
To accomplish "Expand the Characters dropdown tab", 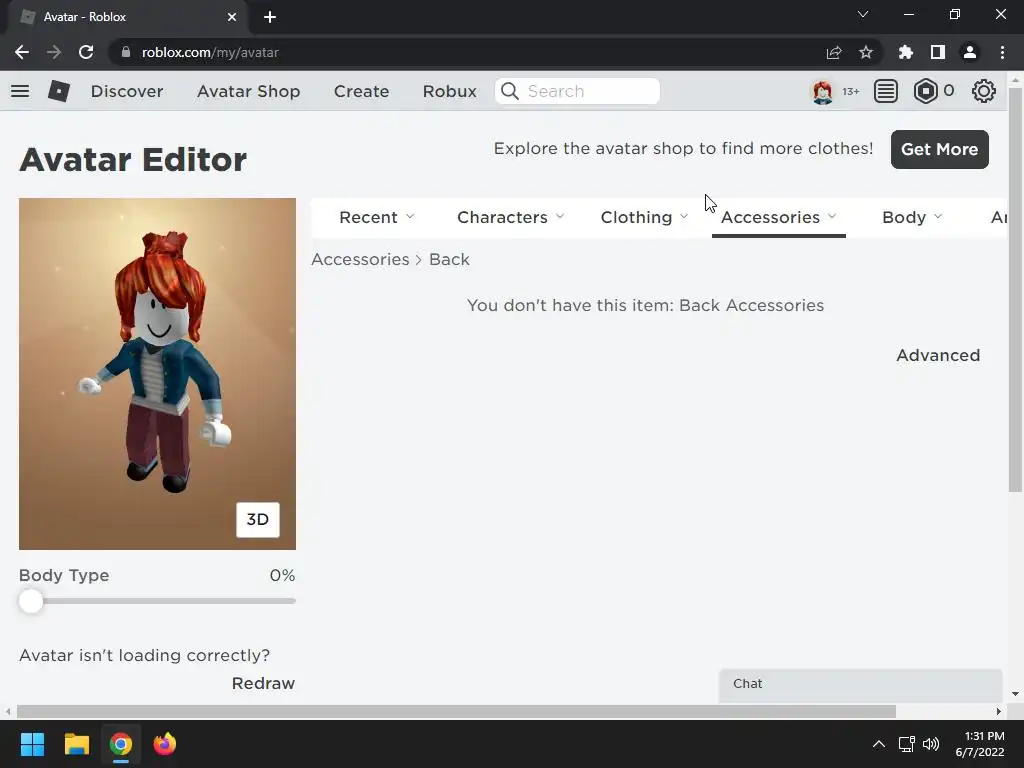I will (x=511, y=217).
